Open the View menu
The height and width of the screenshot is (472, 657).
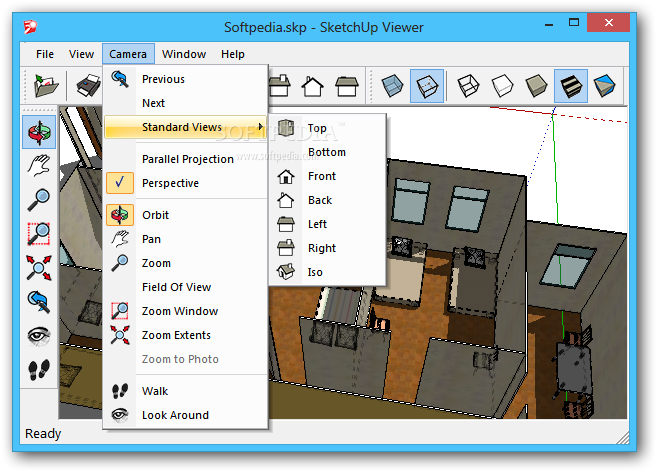tap(81, 54)
